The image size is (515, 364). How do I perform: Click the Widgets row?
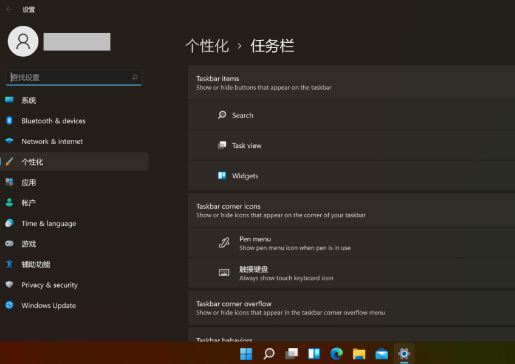[351, 176]
